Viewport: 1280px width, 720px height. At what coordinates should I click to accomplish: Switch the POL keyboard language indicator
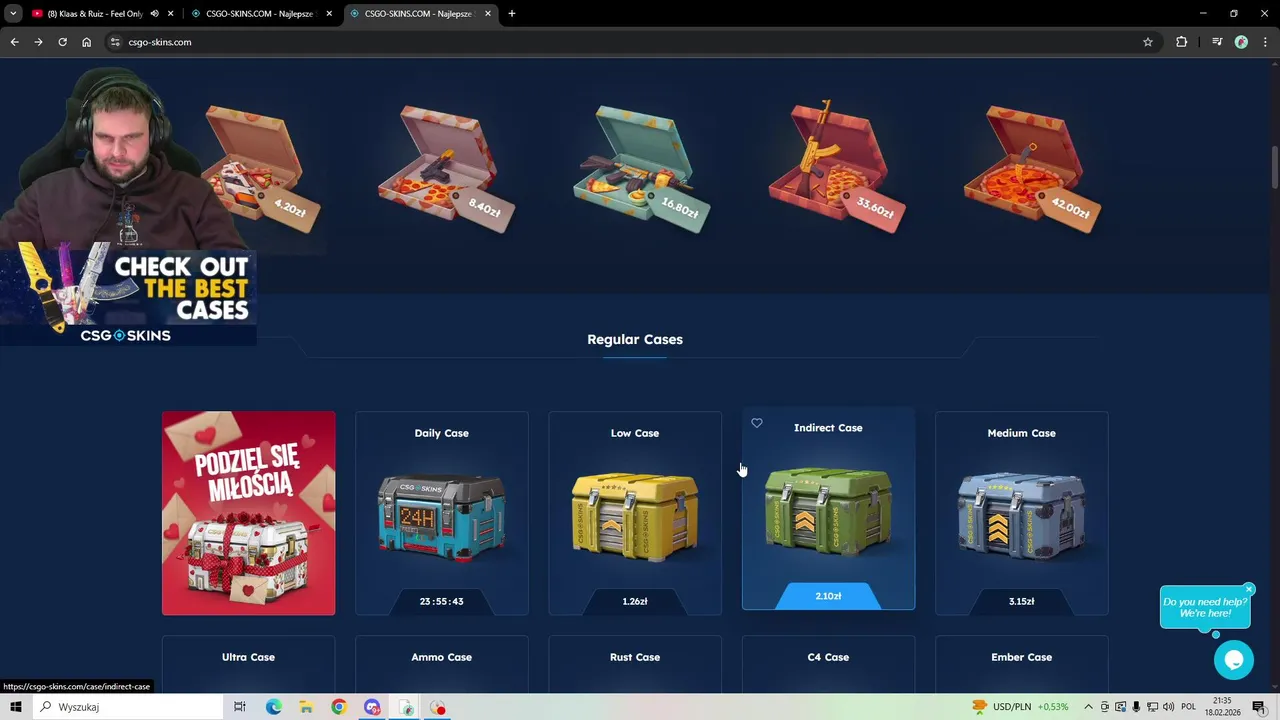tap(1188, 707)
